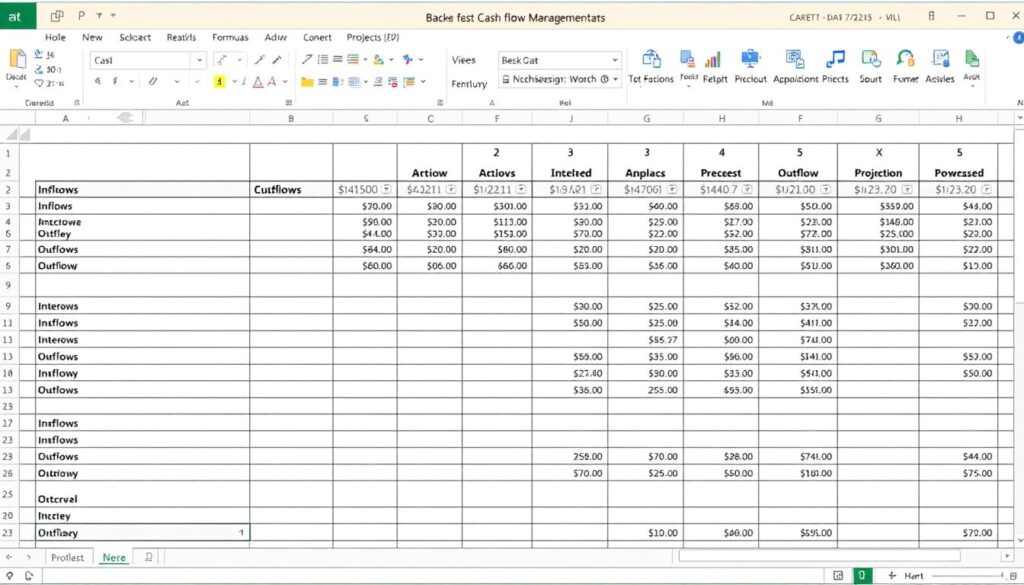Click the yellow highlight color swatch
1024x585 pixels.
[219, 82]
